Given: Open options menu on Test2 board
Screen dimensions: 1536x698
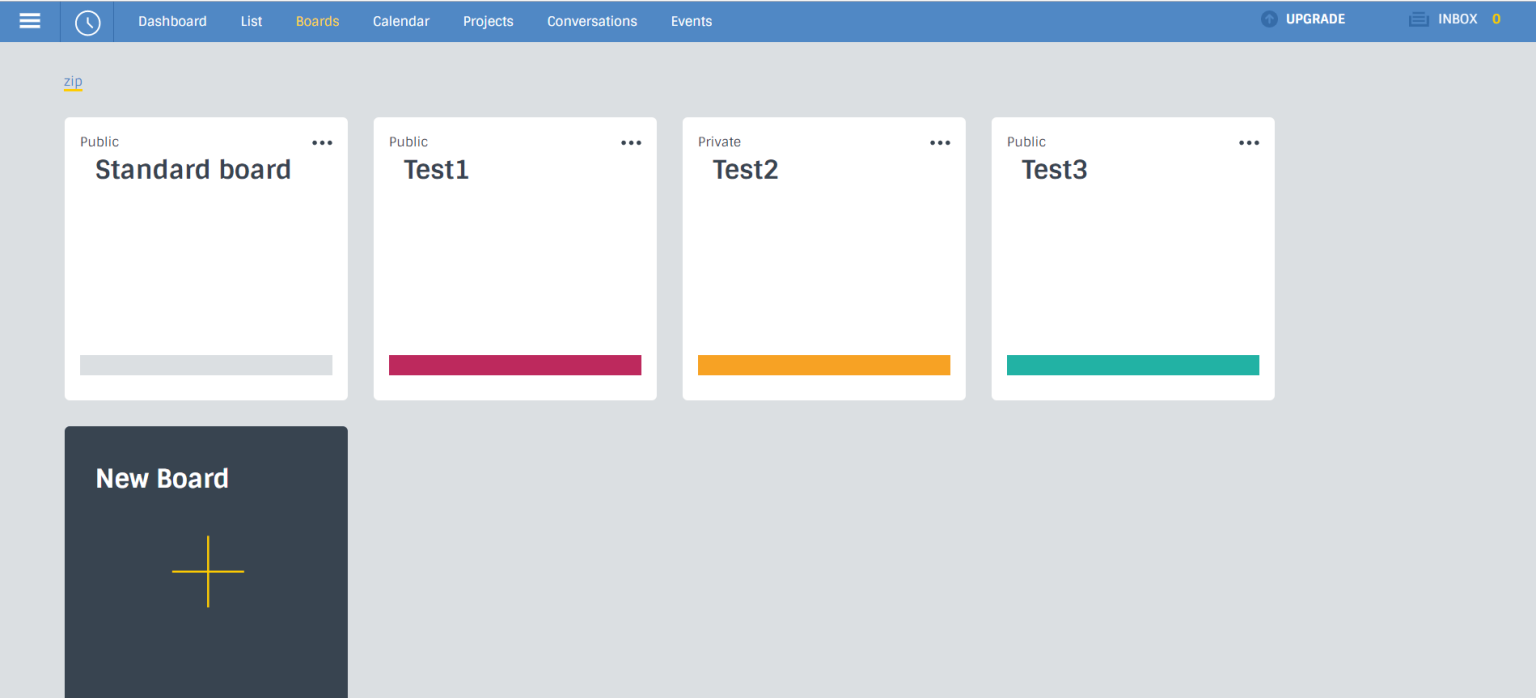Looking at the screenshot, I should (939, 142).
